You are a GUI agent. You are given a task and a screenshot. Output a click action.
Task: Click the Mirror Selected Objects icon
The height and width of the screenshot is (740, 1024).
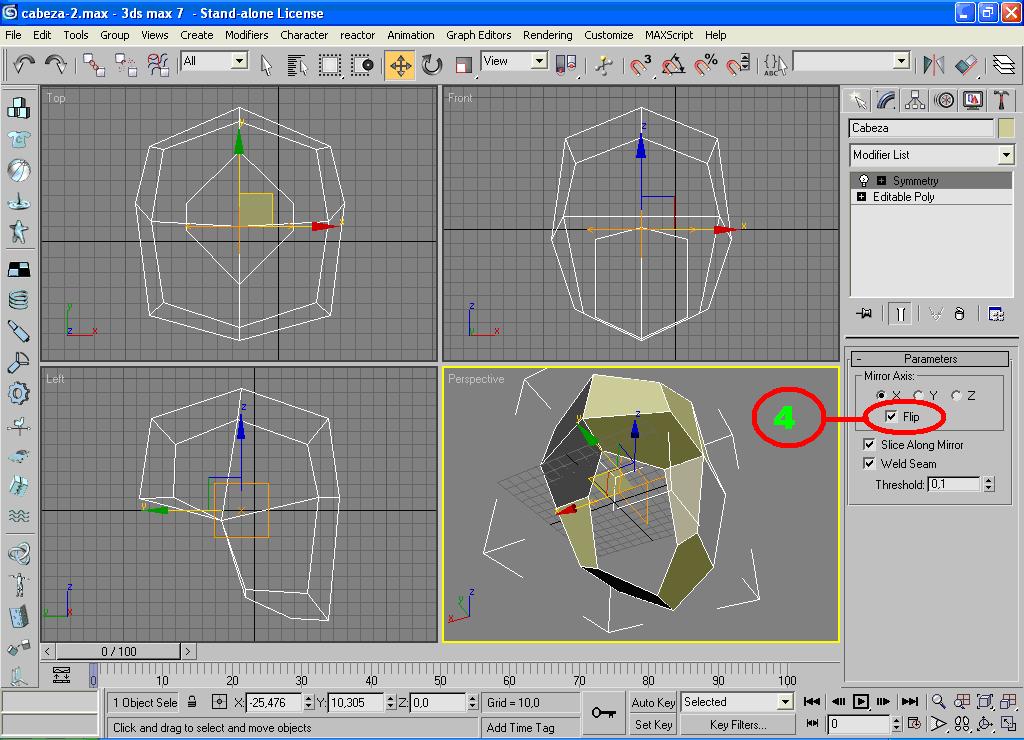(x=933, y=65)
